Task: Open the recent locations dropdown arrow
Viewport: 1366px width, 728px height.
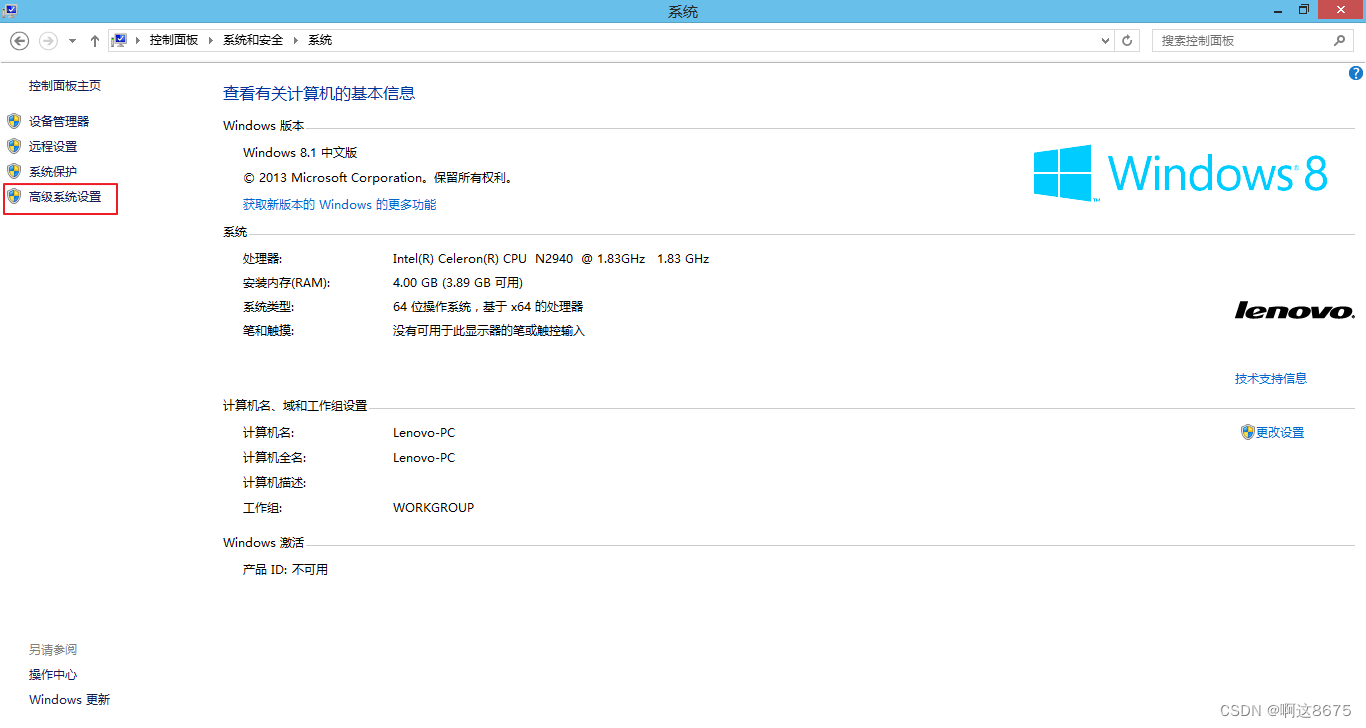Action: coord(72,41)
